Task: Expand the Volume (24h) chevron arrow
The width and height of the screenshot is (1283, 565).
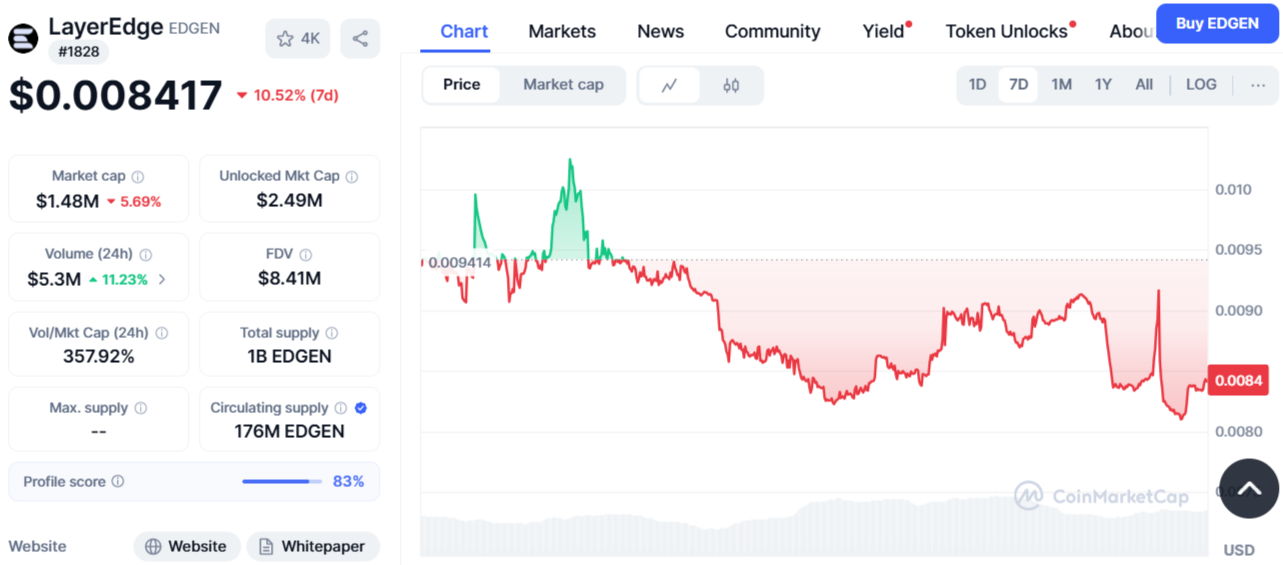Action: coord(163,280)
